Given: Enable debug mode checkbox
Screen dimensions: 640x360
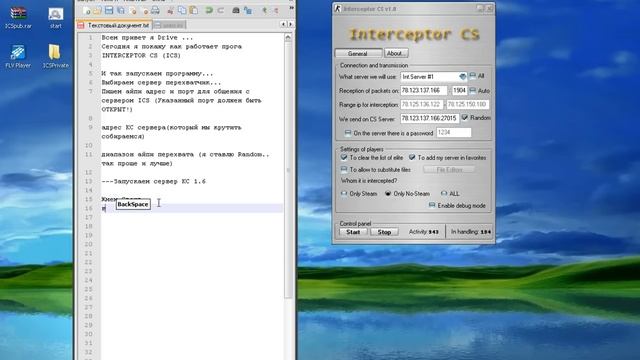Looking at the screenshot, I should point(431,205).
